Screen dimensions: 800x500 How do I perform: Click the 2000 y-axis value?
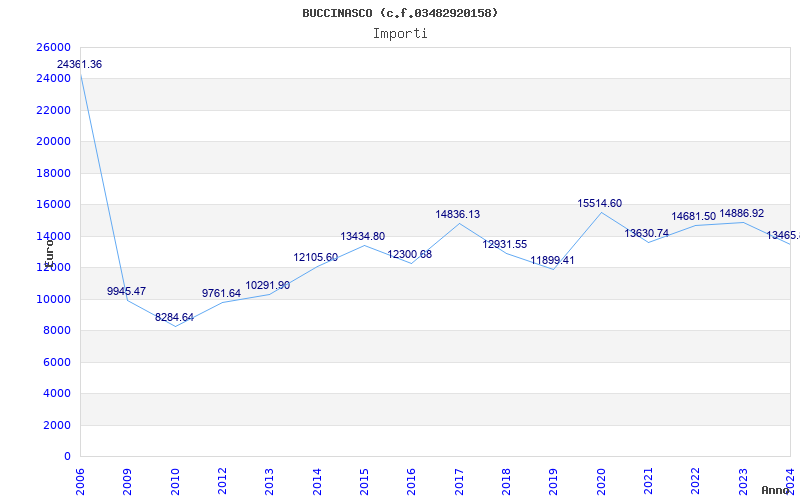[x=56, y=426]
